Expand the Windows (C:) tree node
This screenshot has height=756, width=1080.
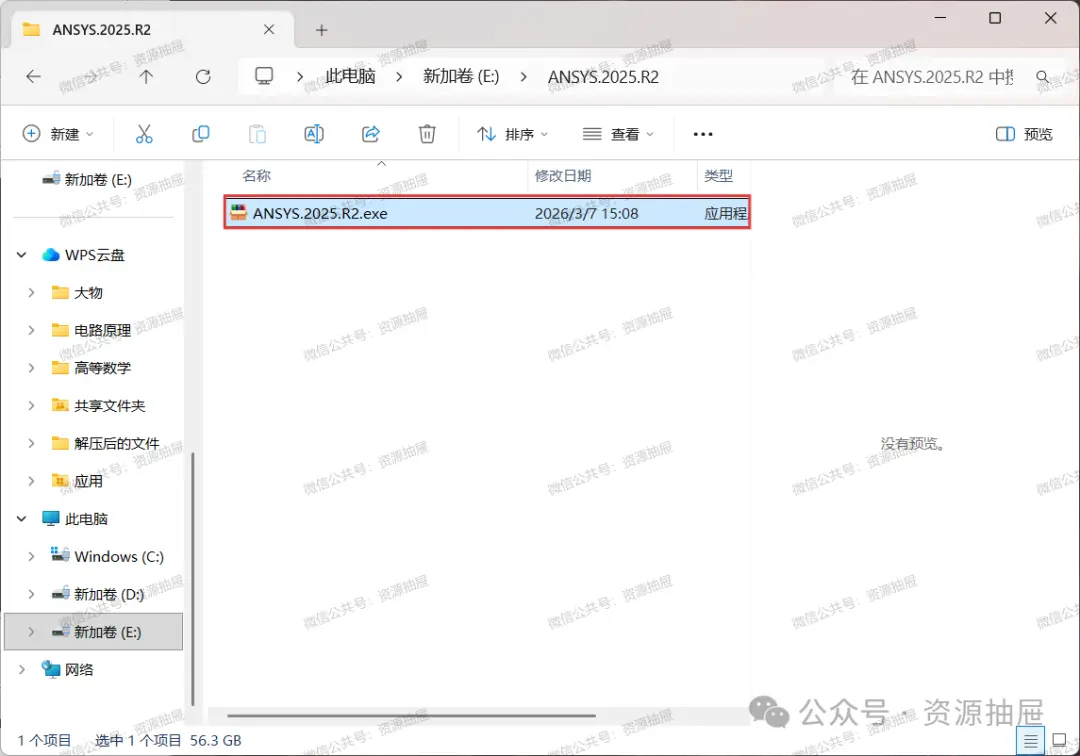[31, 556]
